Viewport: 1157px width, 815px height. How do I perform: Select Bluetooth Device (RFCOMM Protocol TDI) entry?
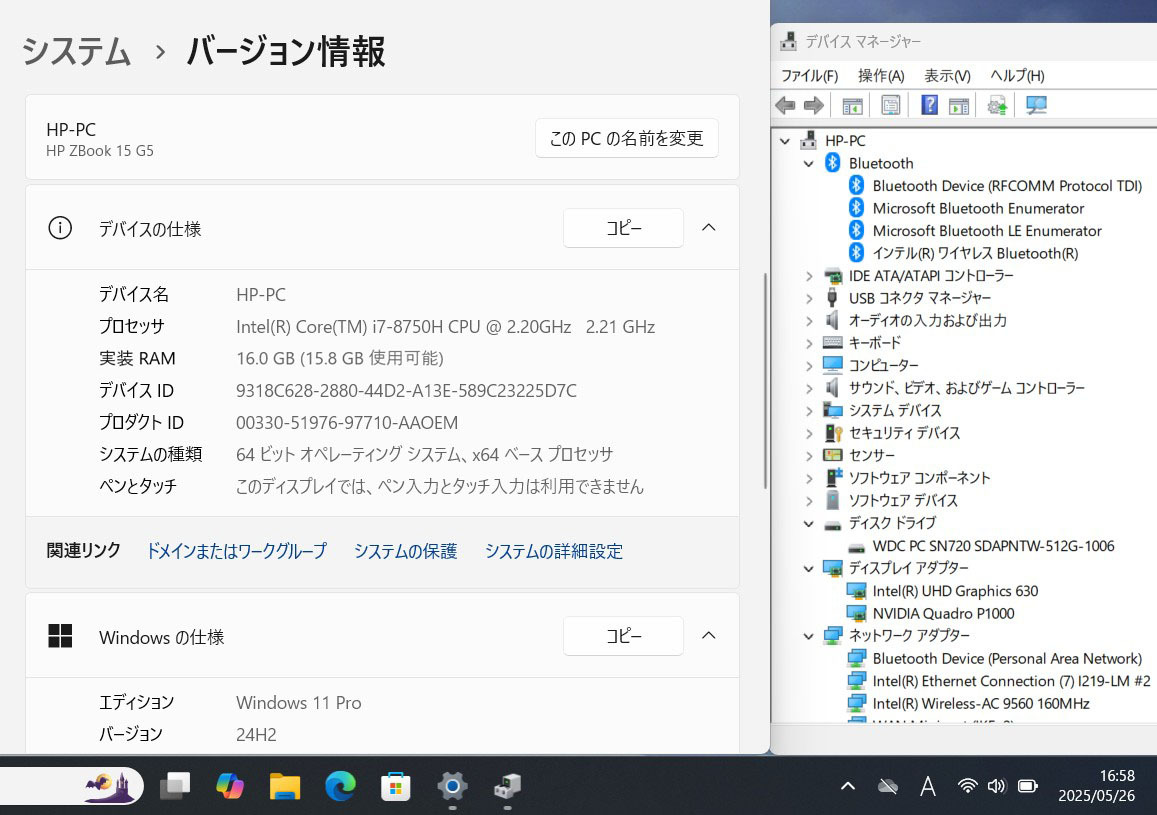[x=1007, y=186]
